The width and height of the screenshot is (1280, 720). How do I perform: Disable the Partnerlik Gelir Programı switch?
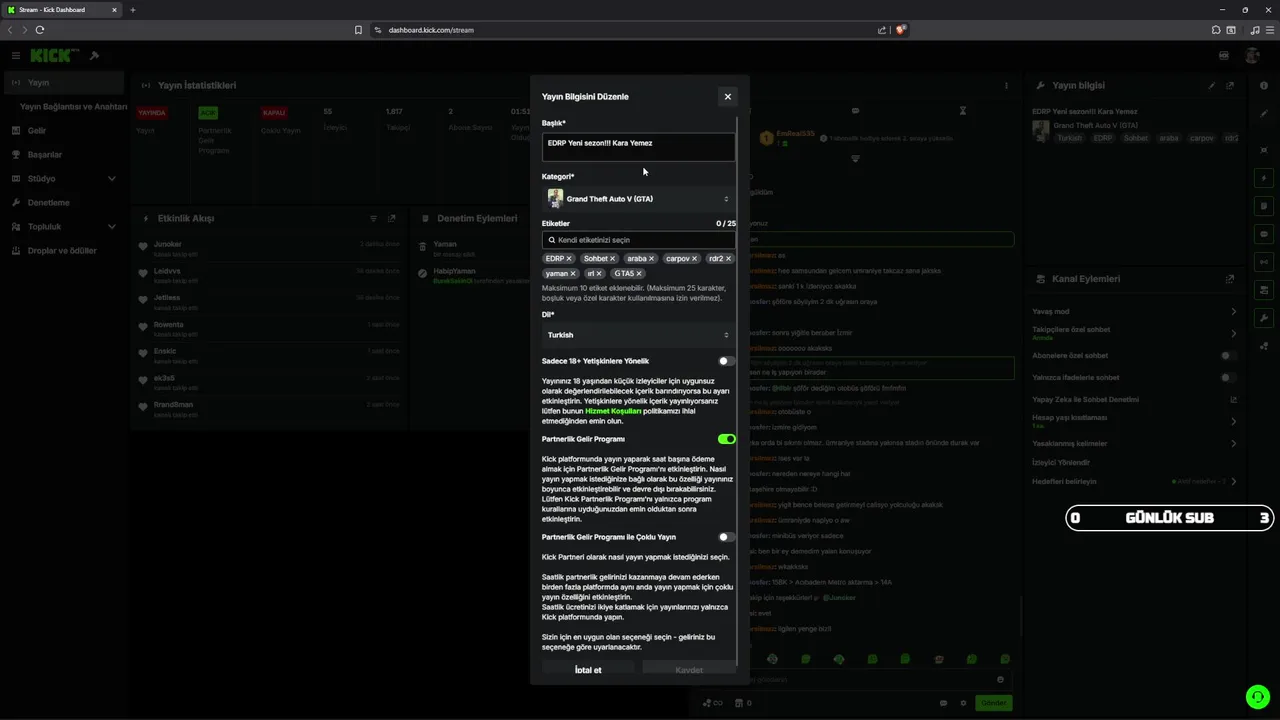click(726, 439)
